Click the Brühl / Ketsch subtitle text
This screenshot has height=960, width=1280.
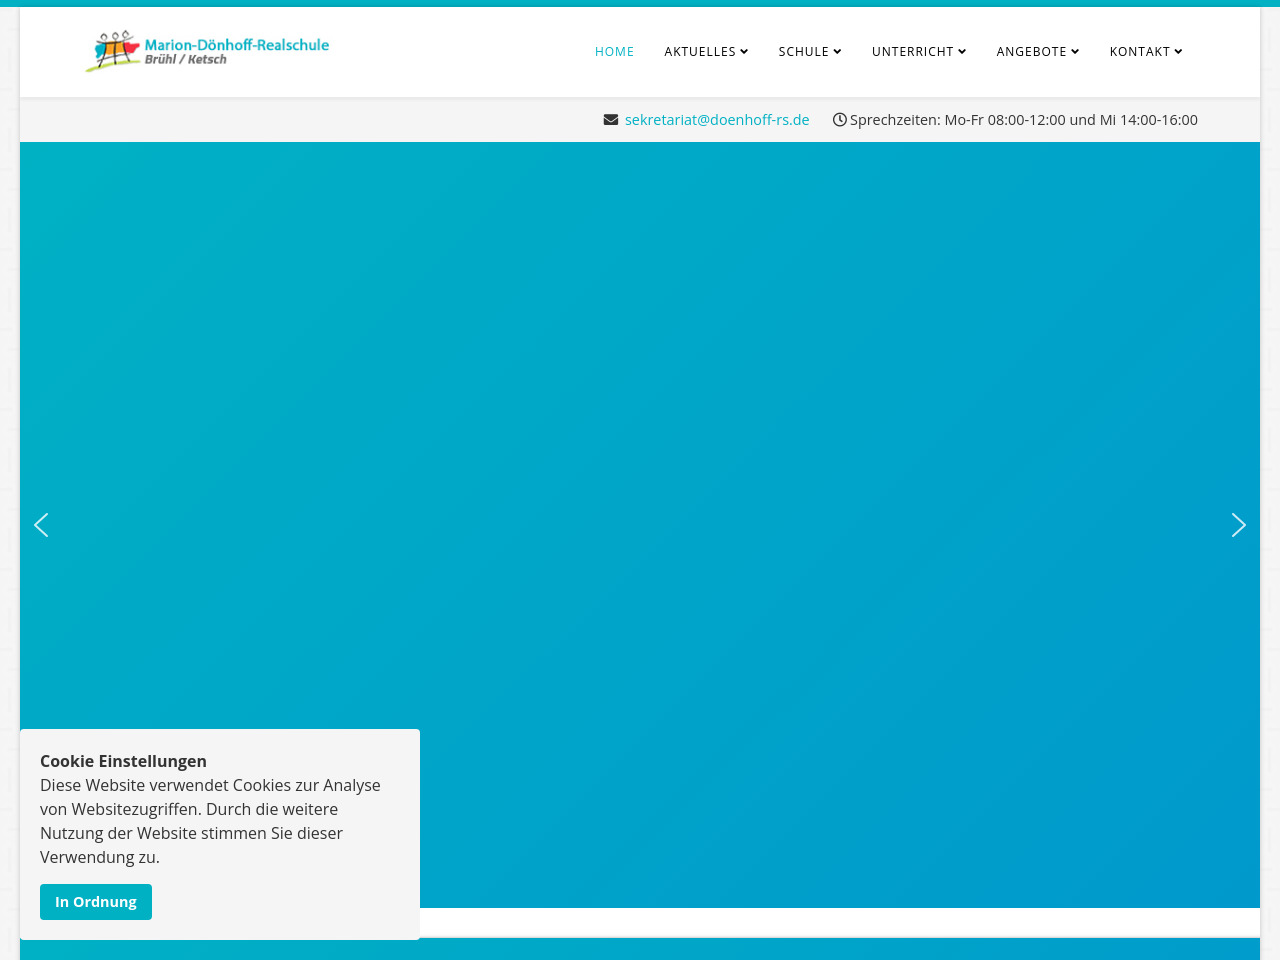tap(186, 60)
